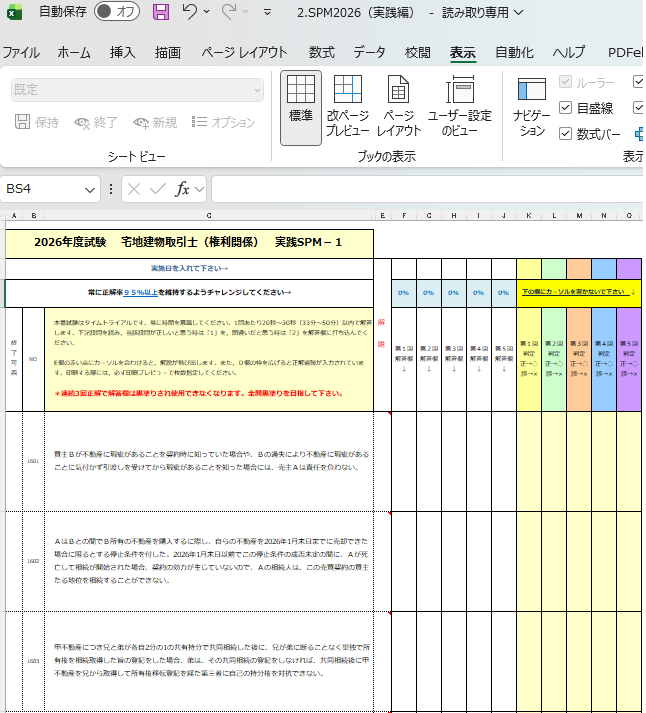Screen dimensions: 646x713
Task: Select the yellow 第1回判定 header cell
Action: pyautogui.click(x=529, y=358)
